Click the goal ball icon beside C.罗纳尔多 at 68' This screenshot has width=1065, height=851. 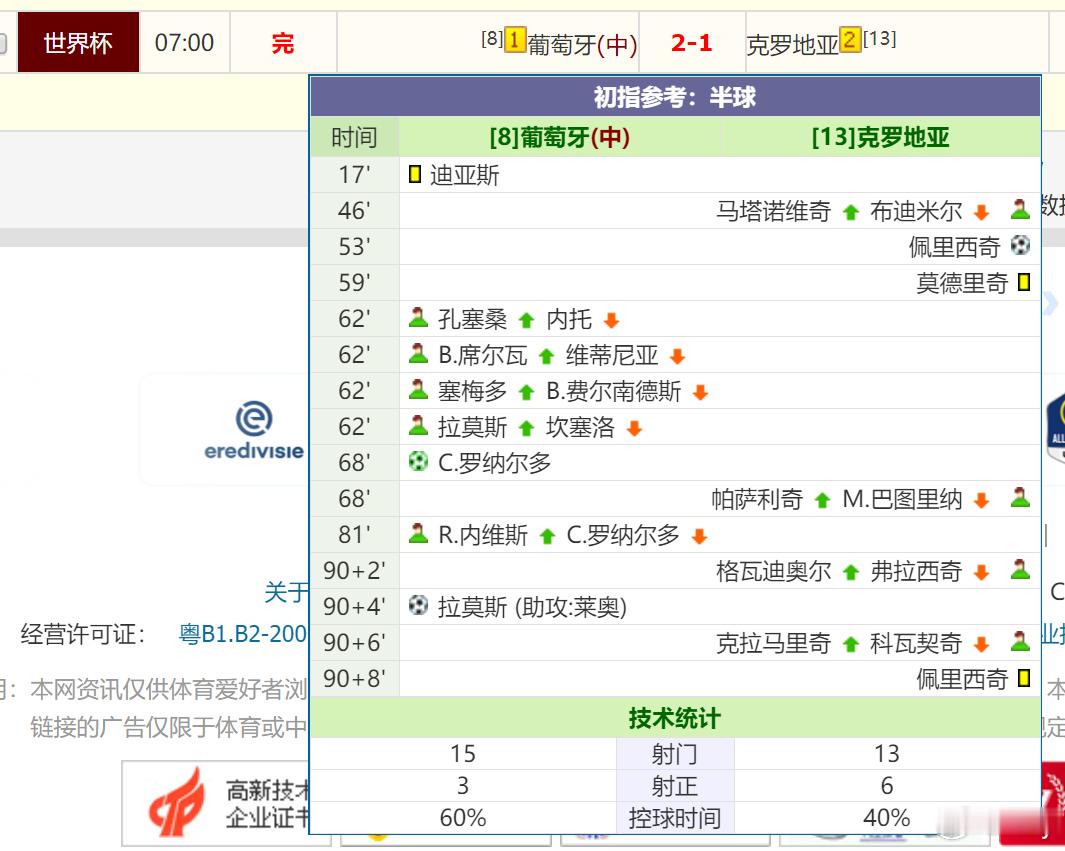tap(418, 462)
